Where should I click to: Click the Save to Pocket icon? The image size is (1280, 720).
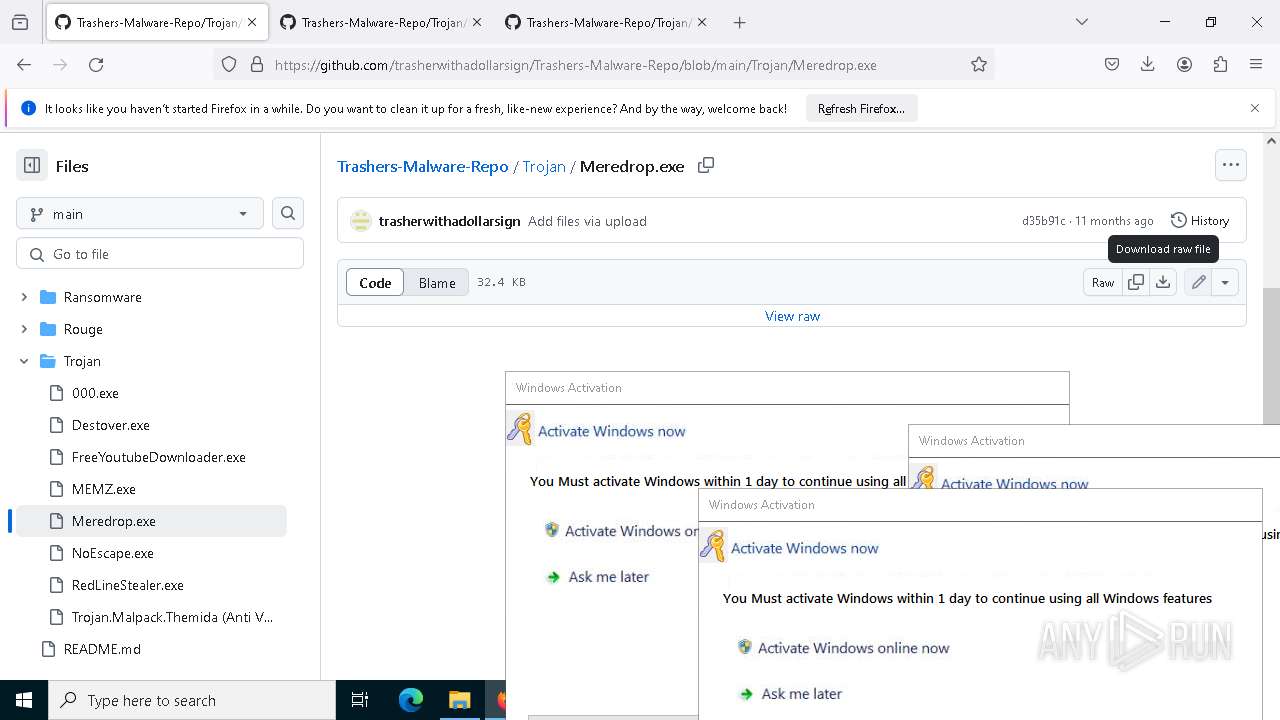pos(1112,64)
